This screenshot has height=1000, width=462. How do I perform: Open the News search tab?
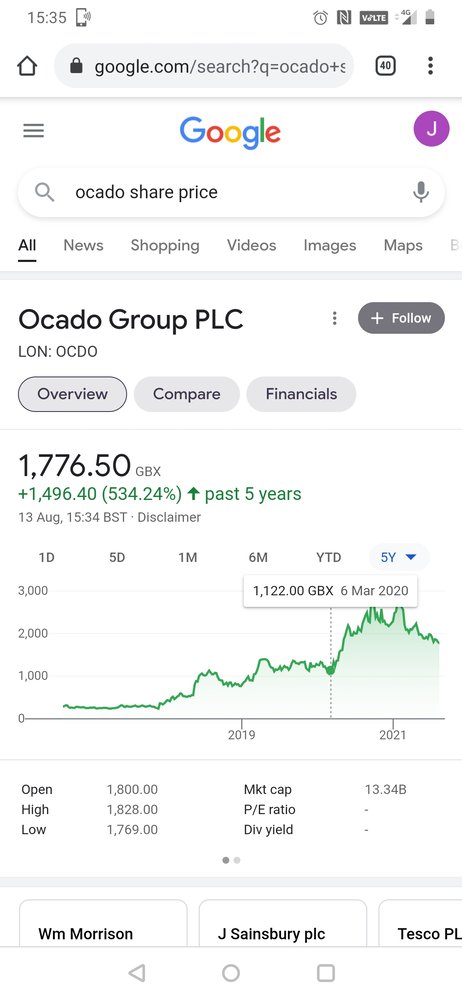pos(83,246)
